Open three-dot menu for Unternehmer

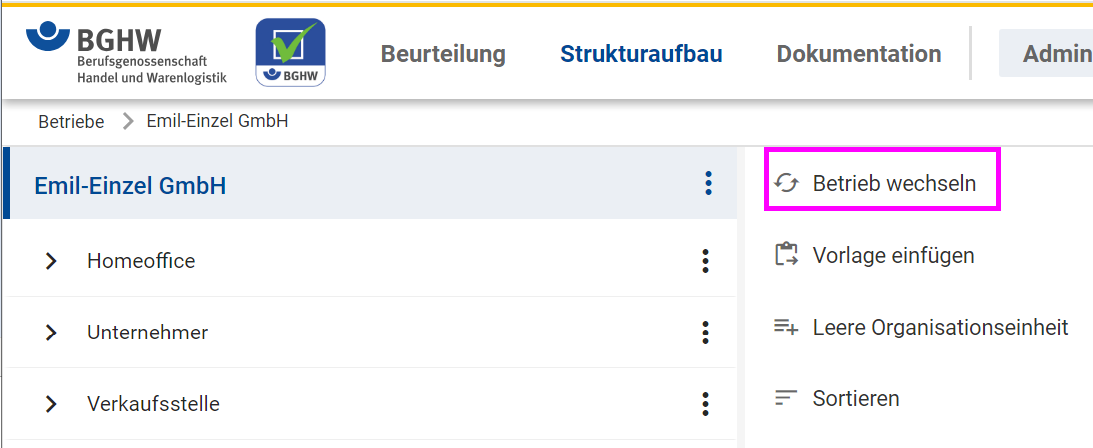pyautogui.click(x=705, y=332)
